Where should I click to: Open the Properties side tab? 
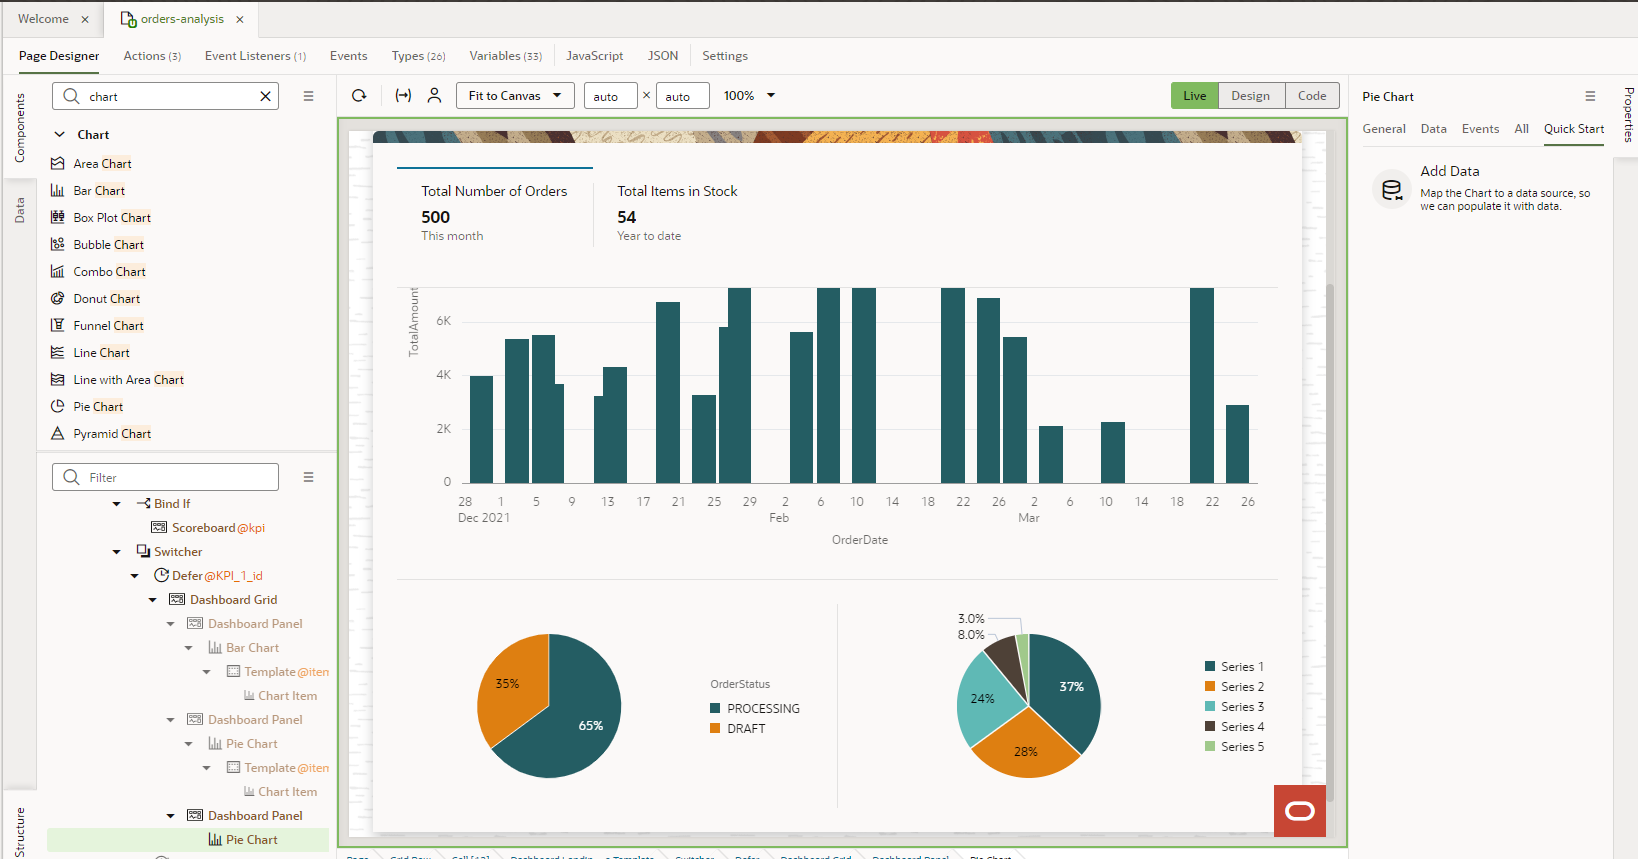(1628, 115)
